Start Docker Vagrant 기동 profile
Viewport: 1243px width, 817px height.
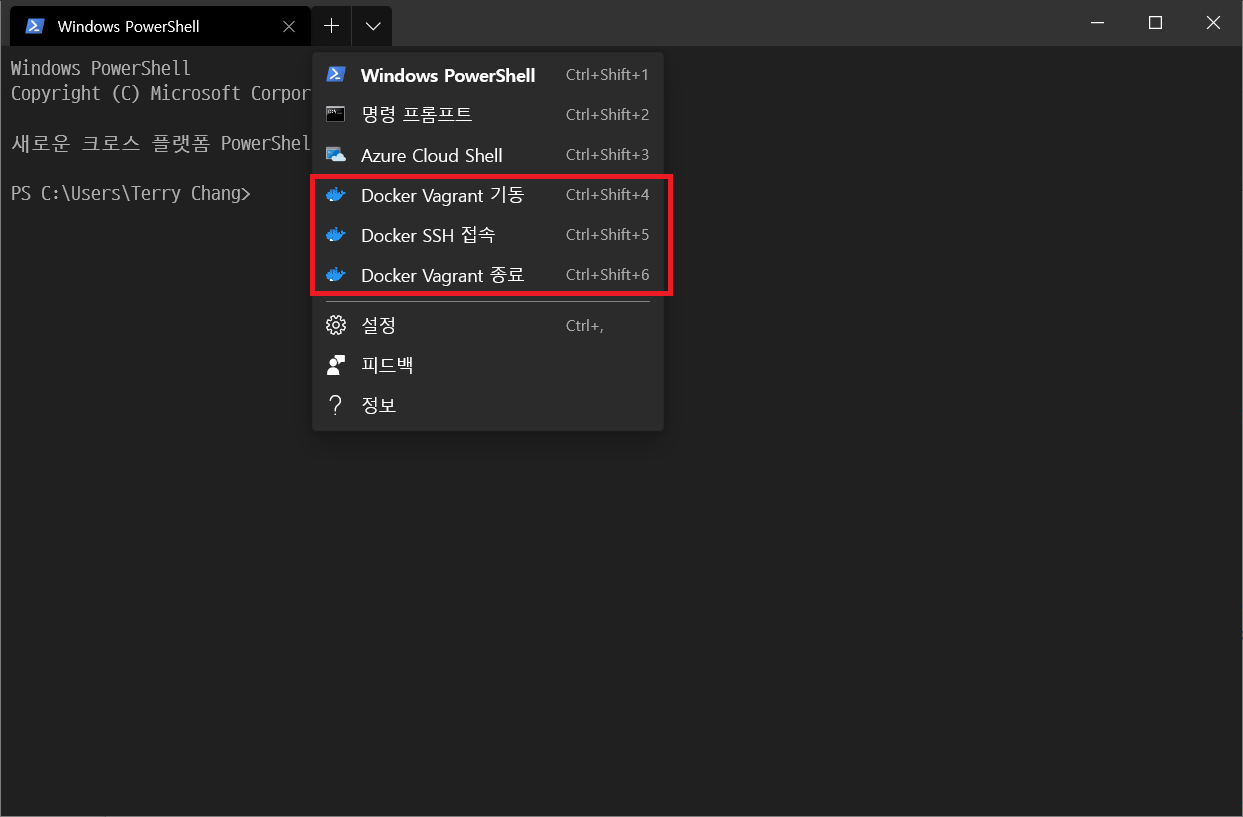488,195
